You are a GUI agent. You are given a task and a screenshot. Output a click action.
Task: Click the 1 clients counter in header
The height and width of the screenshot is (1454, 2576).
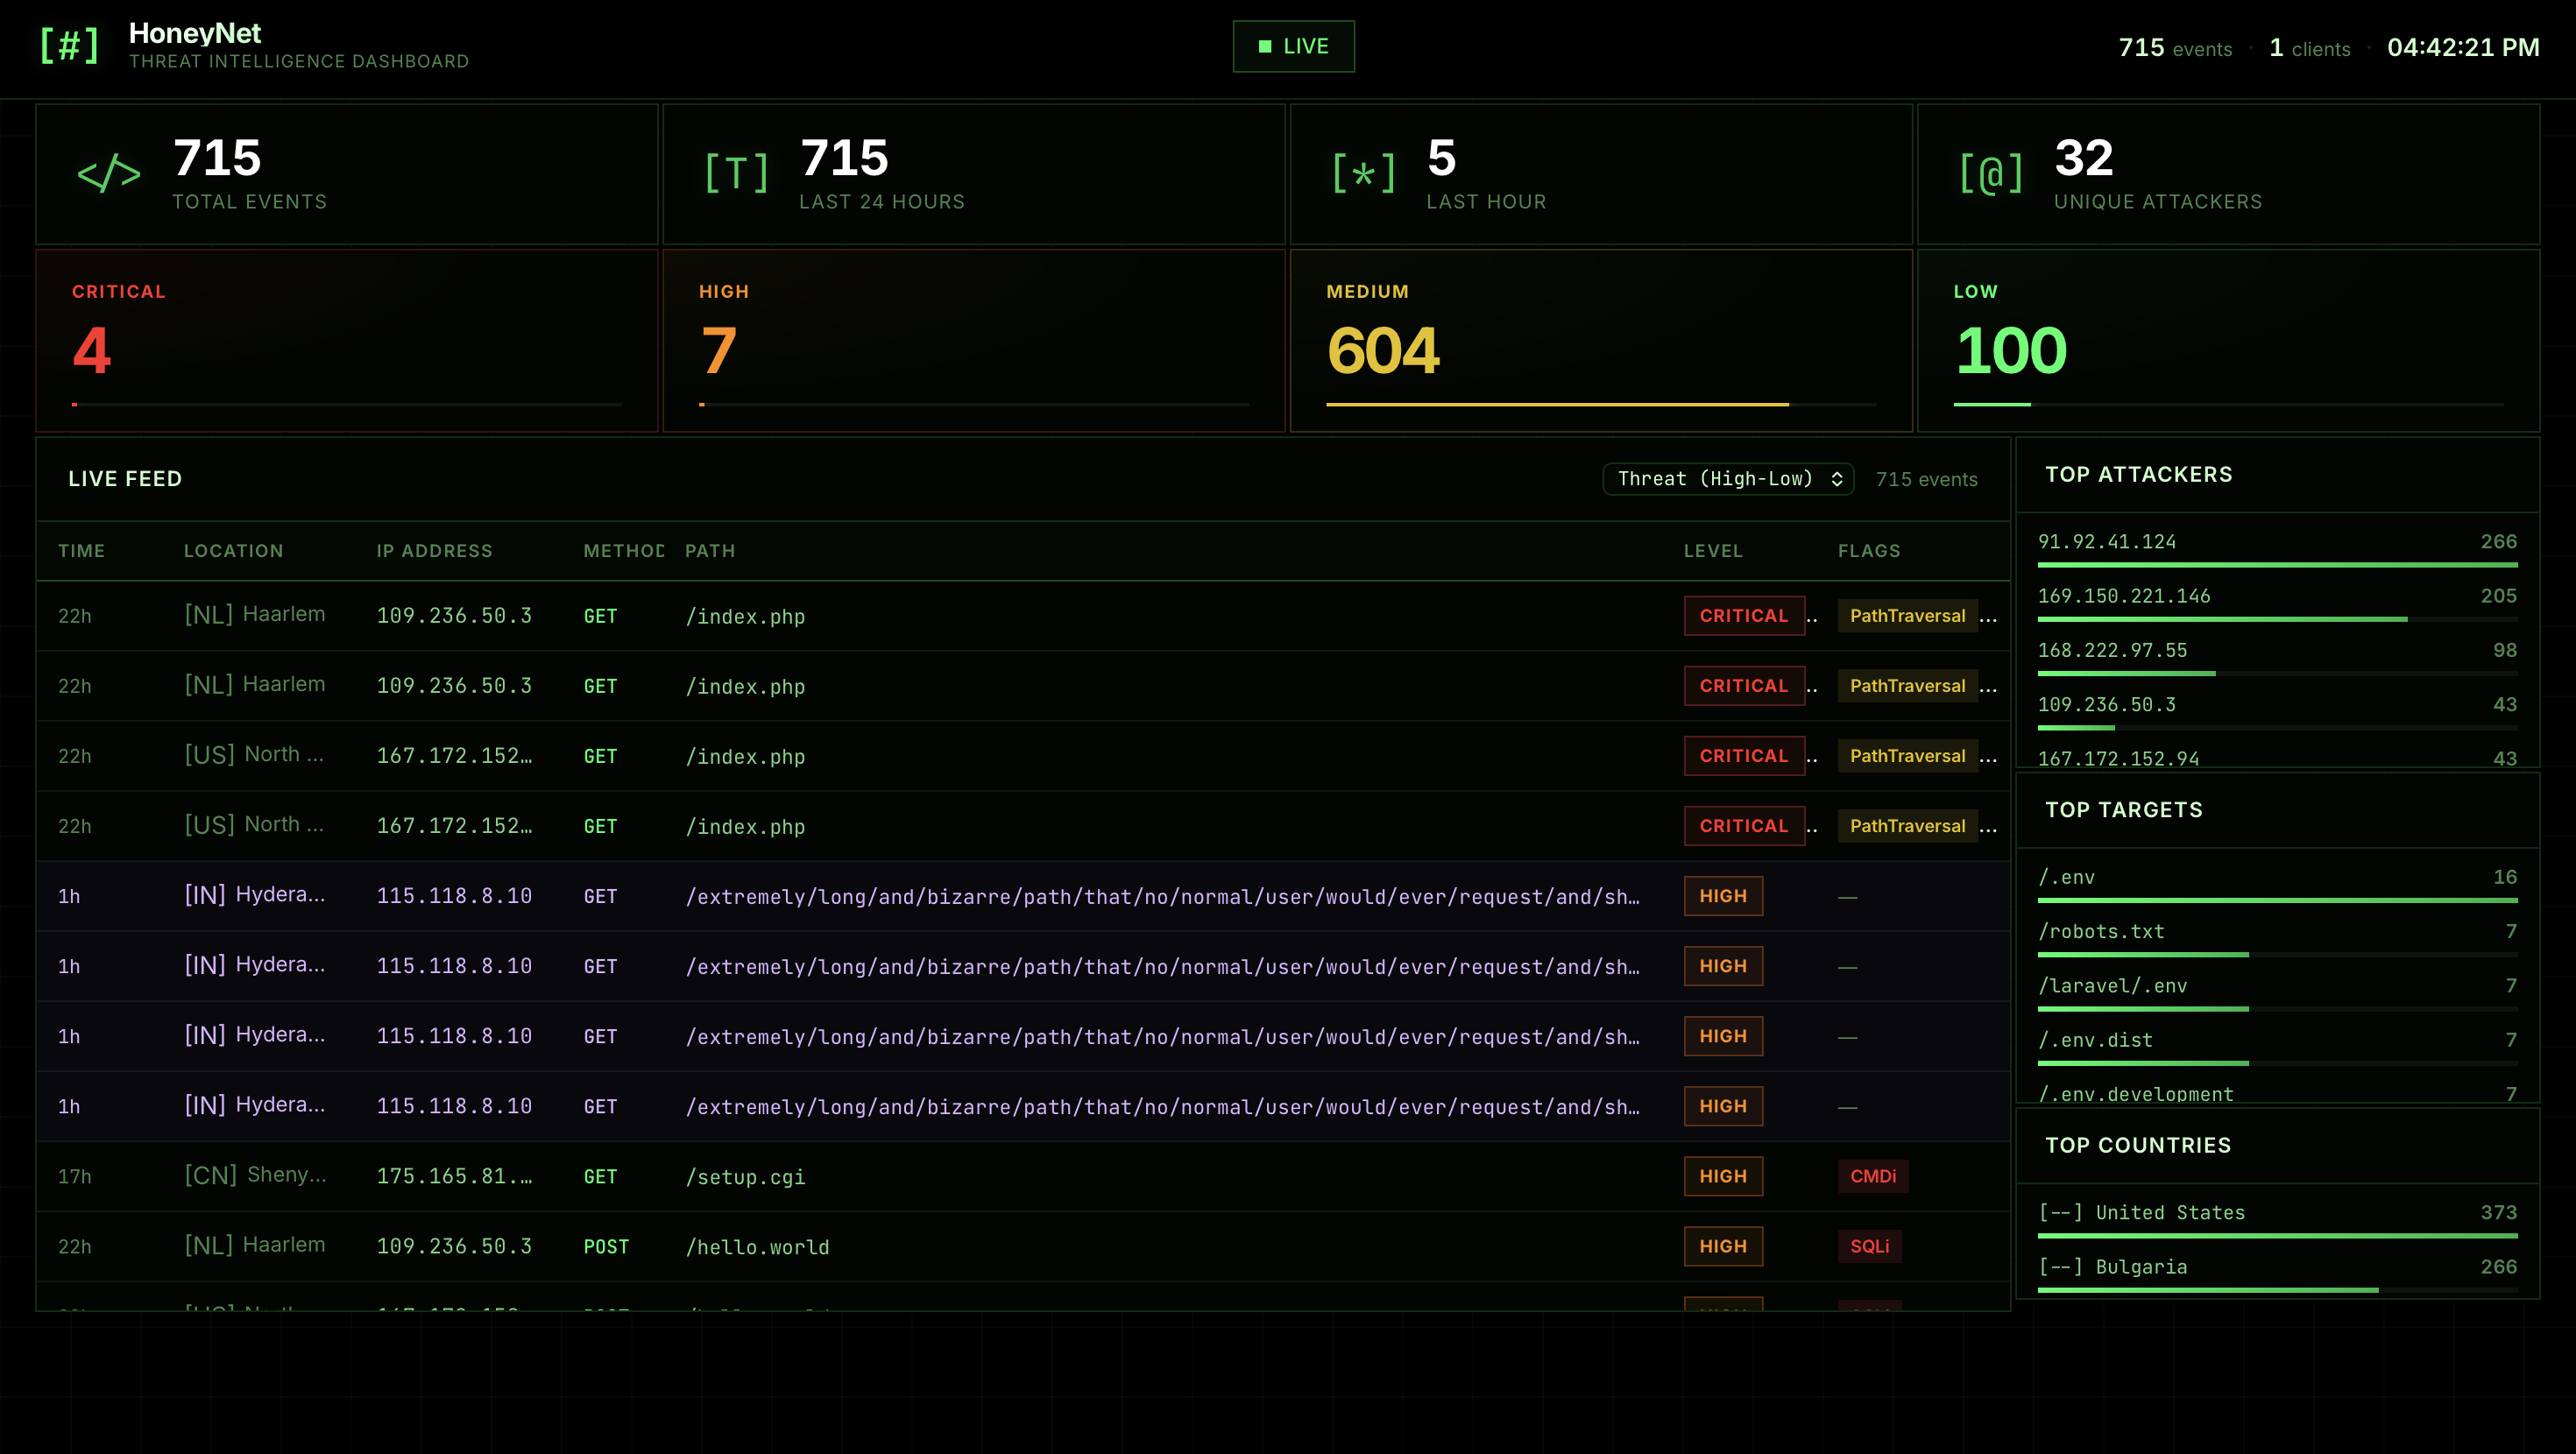(2310, 48)
